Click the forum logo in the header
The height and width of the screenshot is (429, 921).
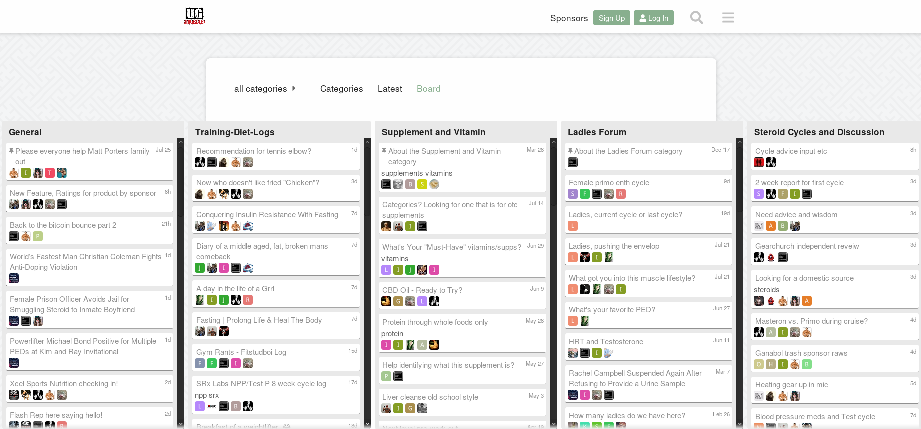195,17
